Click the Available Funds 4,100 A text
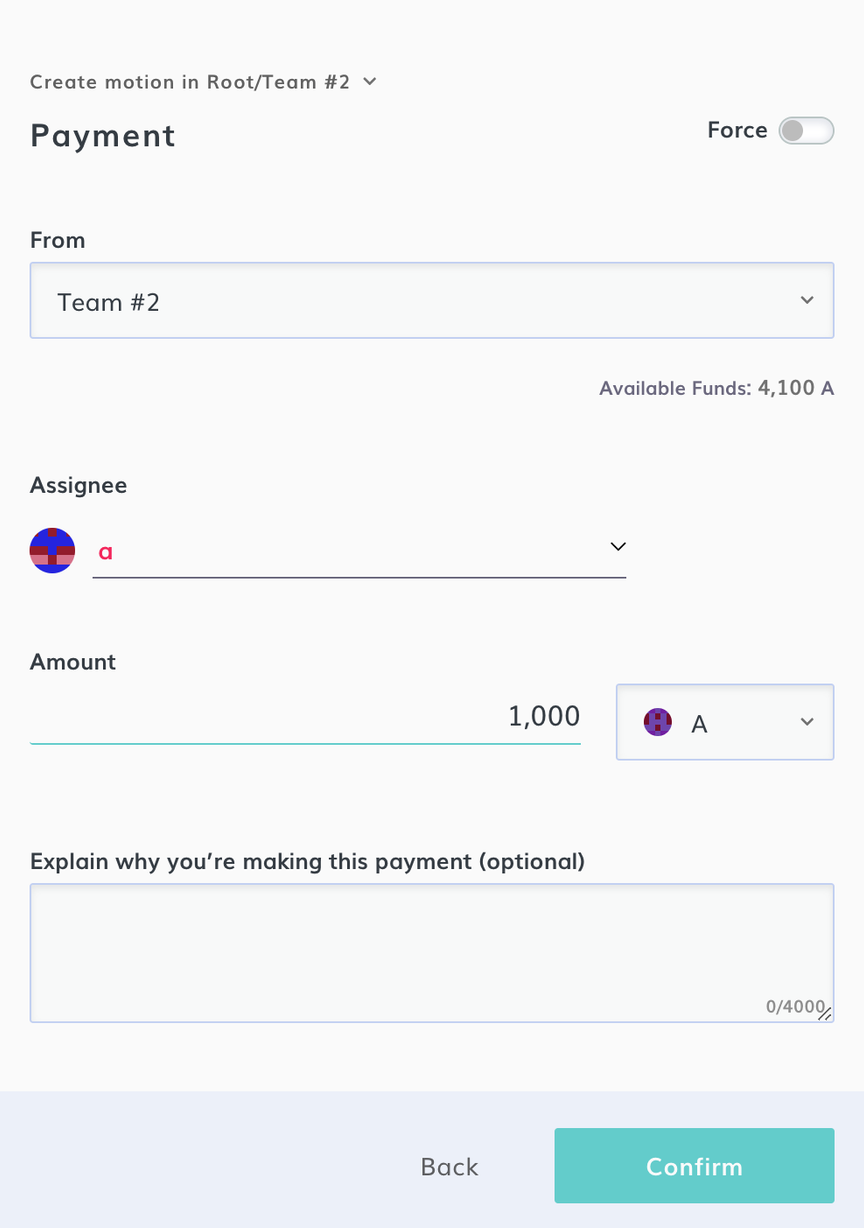This screenshot has width=864, height=1228. tap(716, 388)
